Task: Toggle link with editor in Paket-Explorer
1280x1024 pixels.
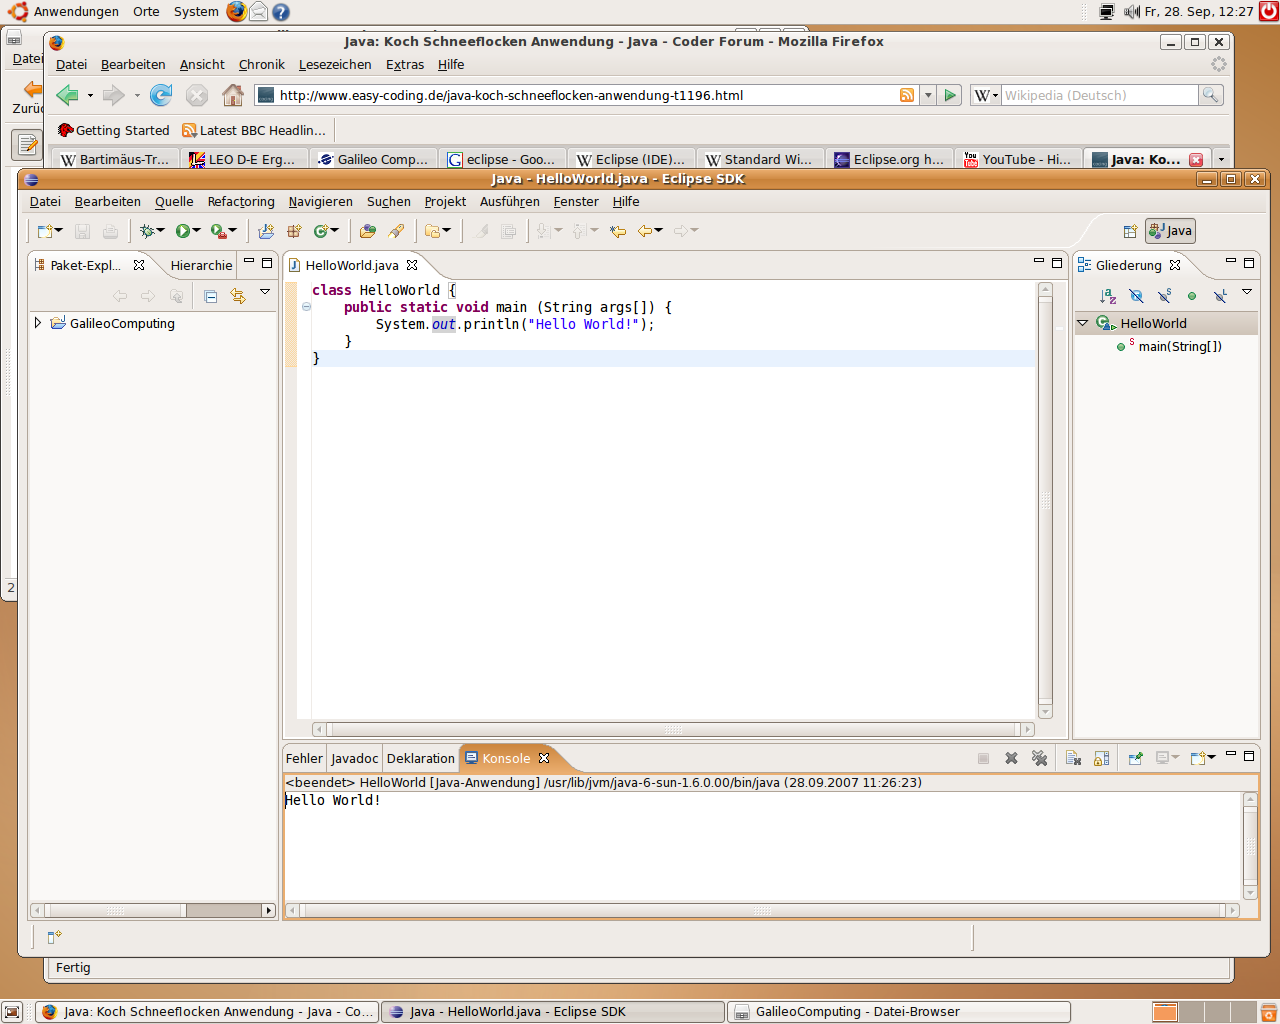Action: click(238, 296)
